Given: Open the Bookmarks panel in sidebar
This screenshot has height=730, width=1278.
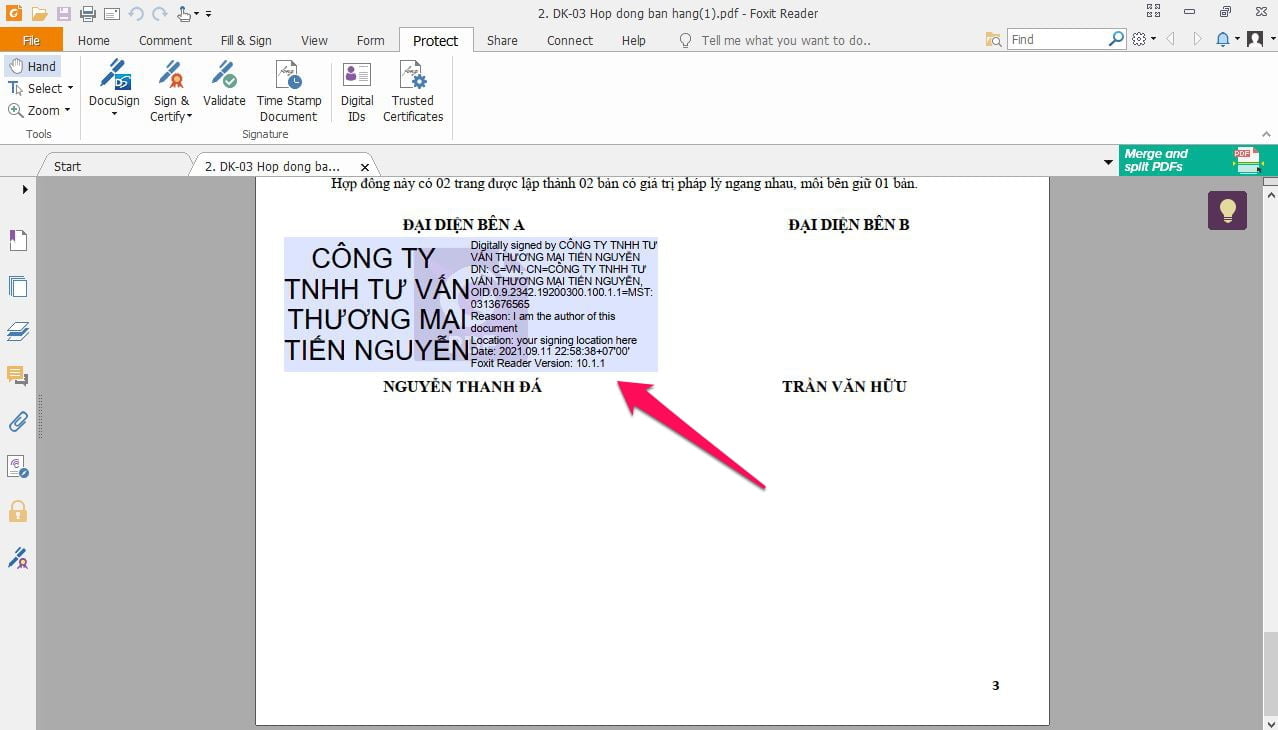Looking at the screenshot, I should coord(17,239).
